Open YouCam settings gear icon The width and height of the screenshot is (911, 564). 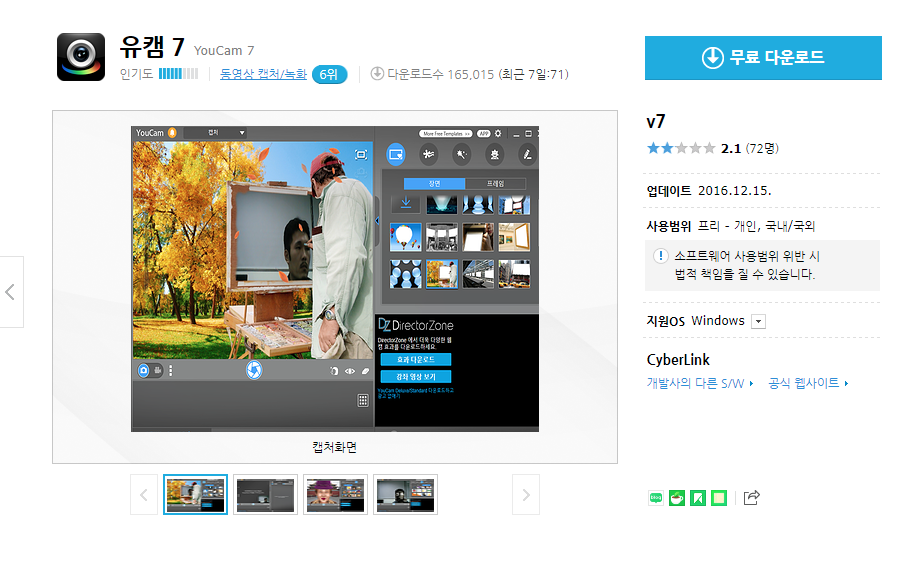(x=498, y=134)
